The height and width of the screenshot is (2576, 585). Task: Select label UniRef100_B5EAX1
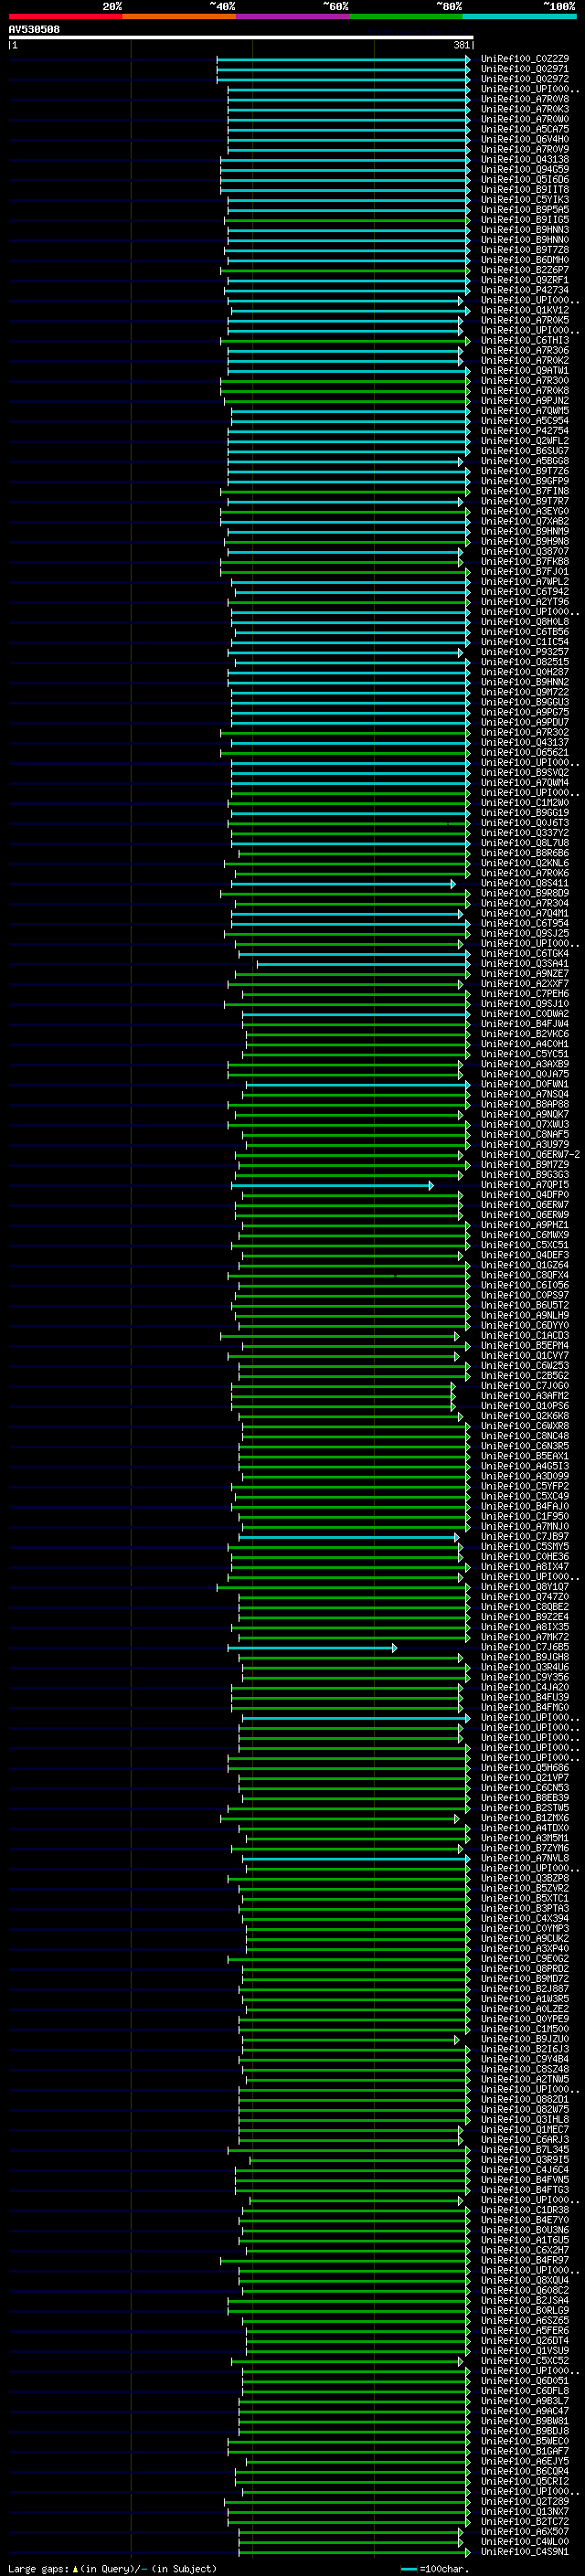click(x=524, y=1456)
